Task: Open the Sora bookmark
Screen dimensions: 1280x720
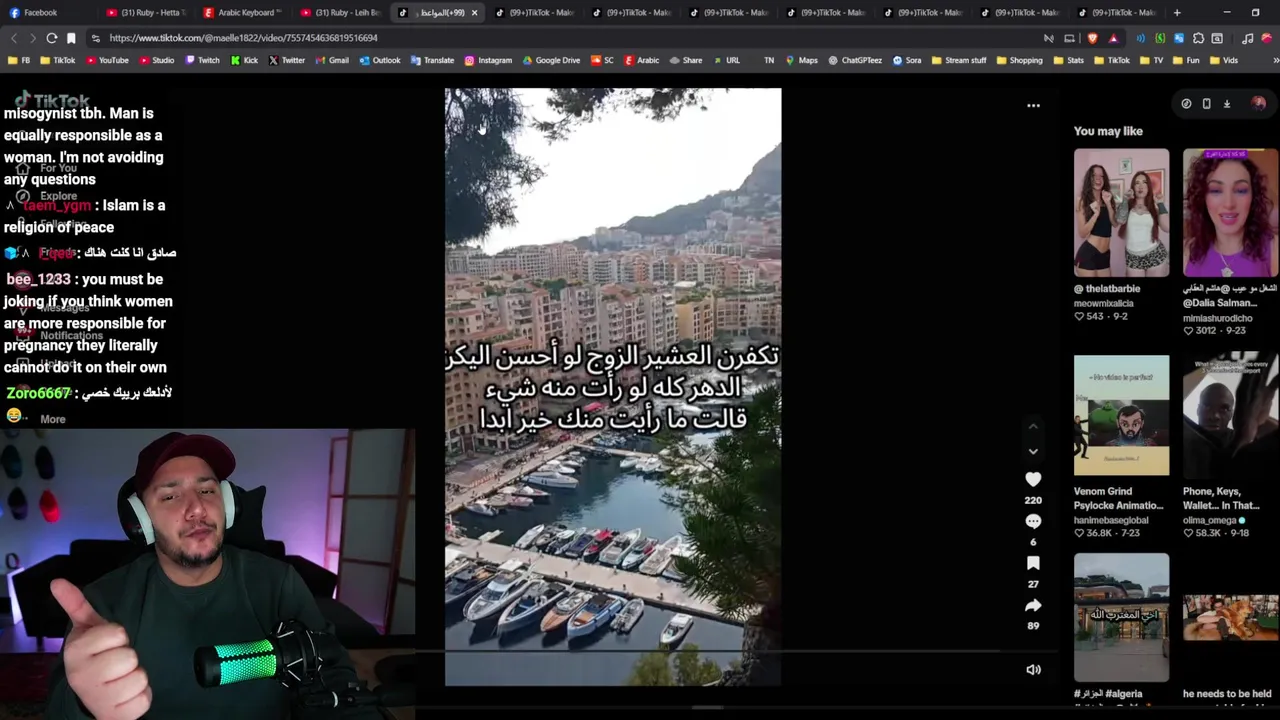Action: pos(906,60)
